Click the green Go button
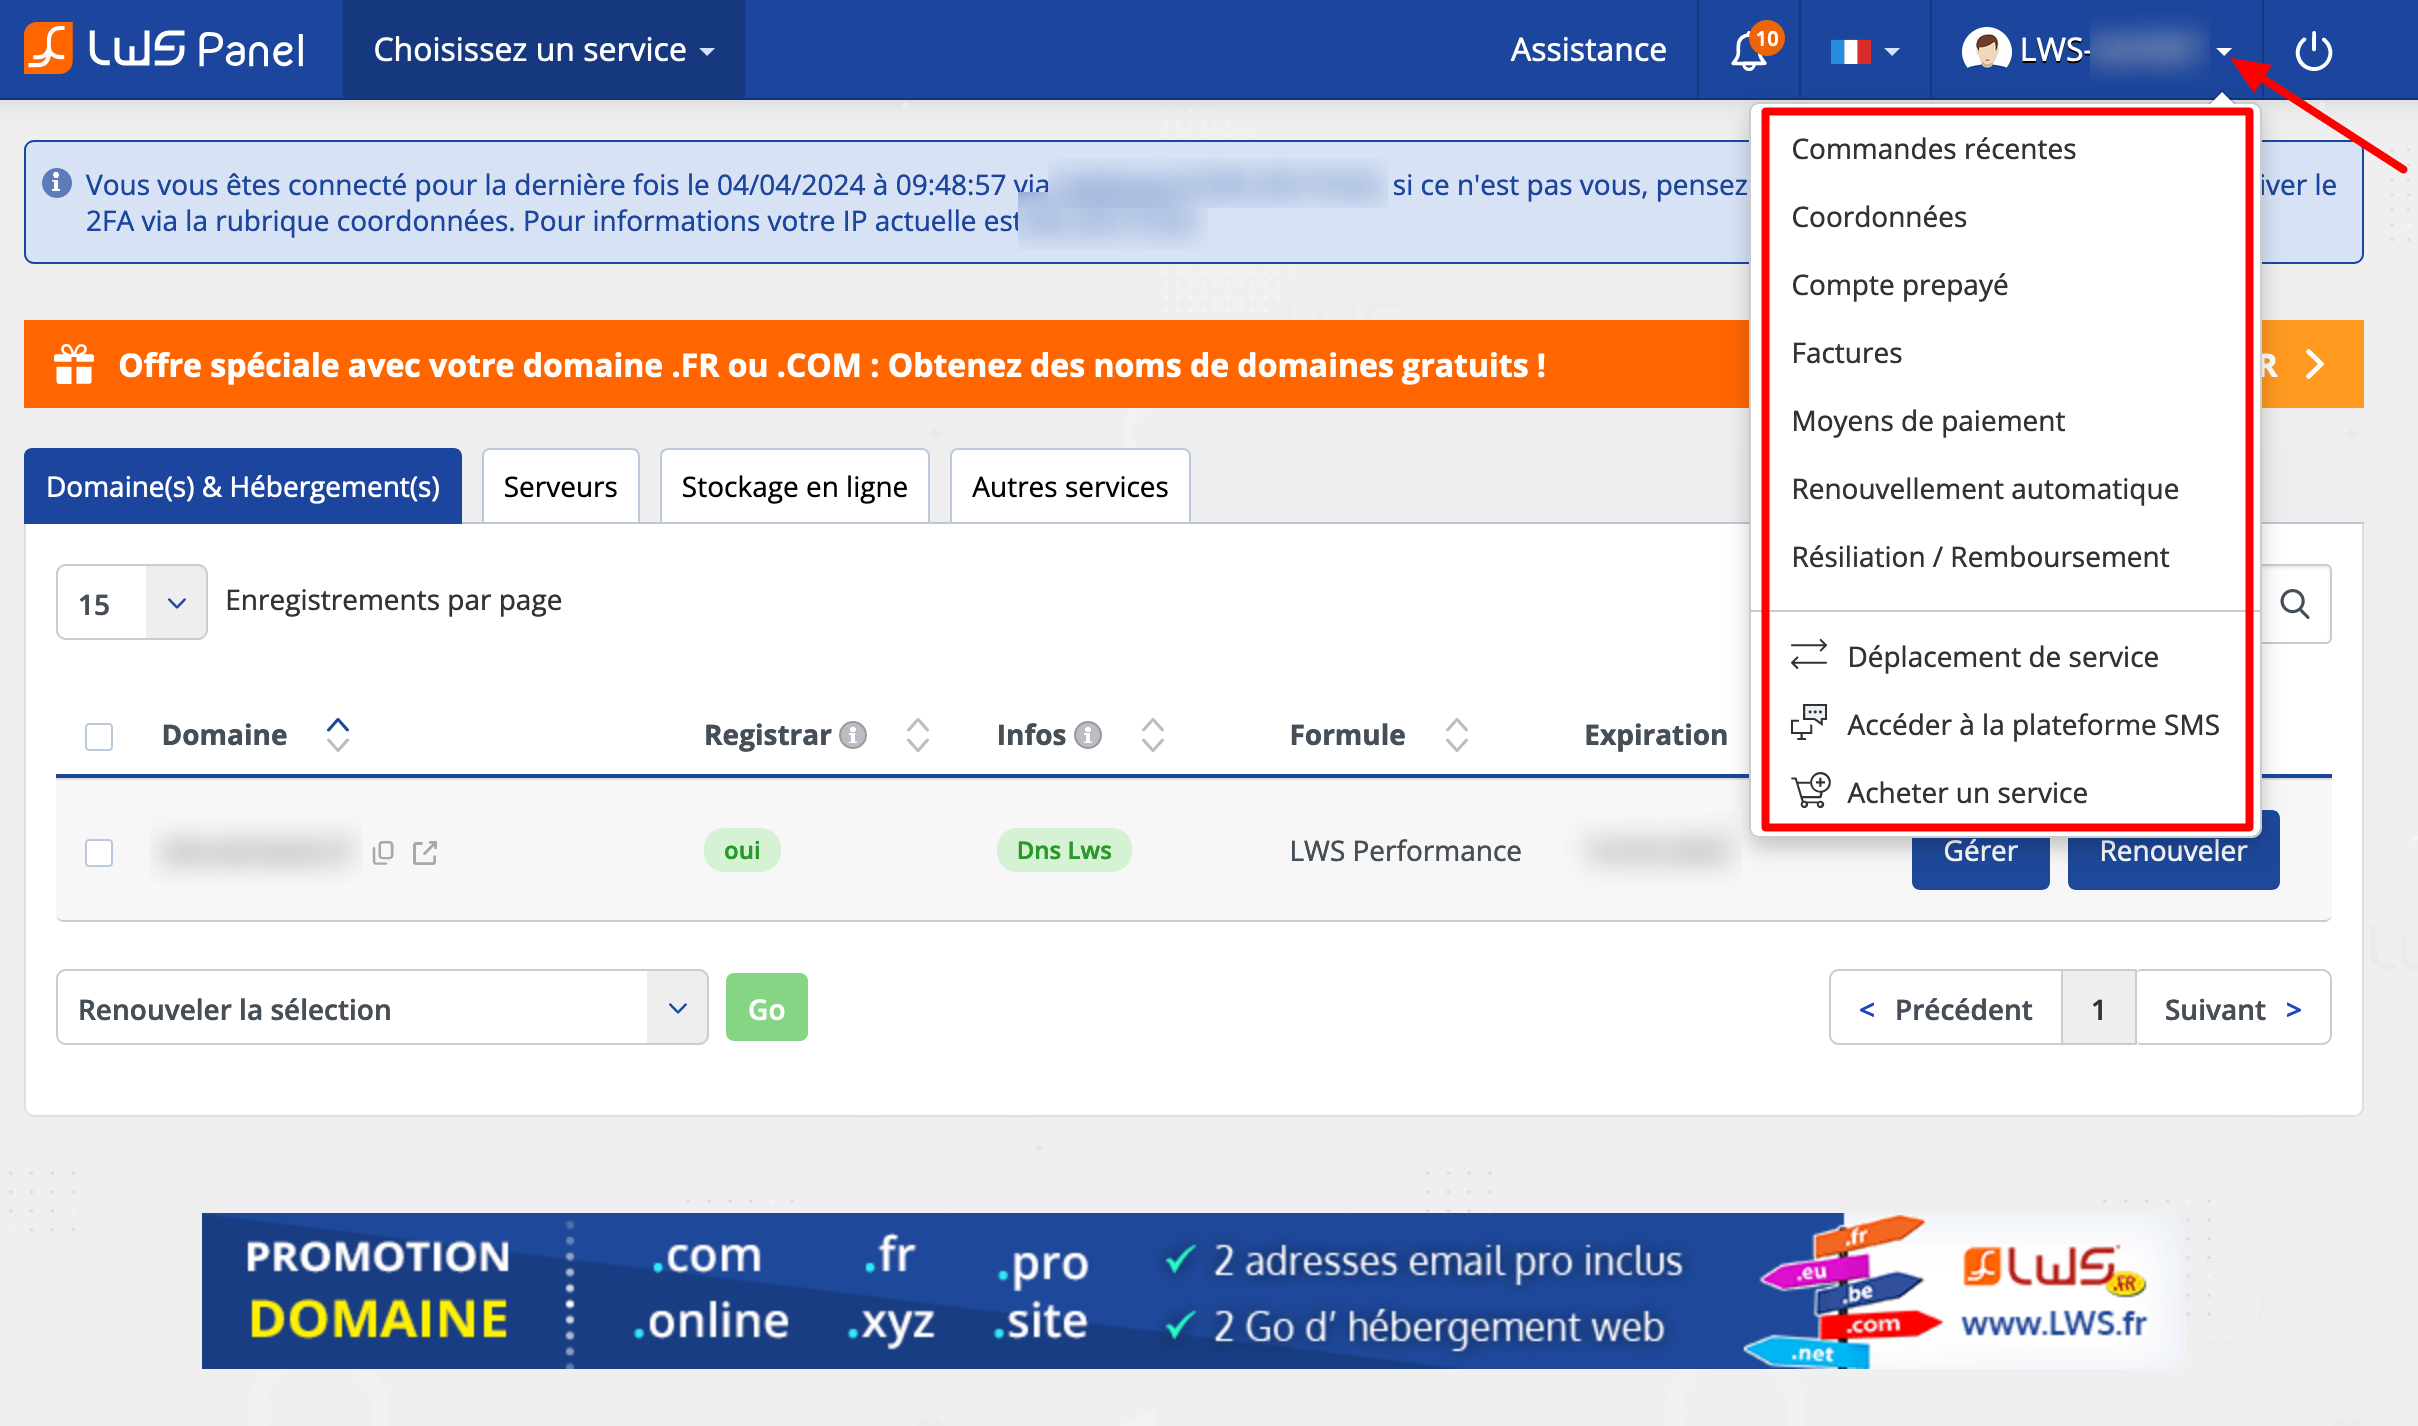This screenshot has width=2418, height=1426. coord(767,1008)
